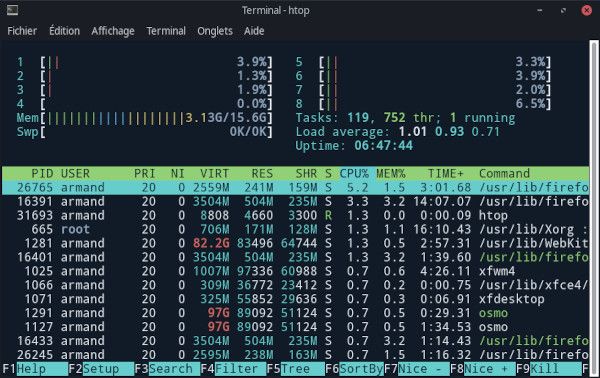Sort by the CPU% column header
Viewport: 600px width, 378px height.
point(354,174)
